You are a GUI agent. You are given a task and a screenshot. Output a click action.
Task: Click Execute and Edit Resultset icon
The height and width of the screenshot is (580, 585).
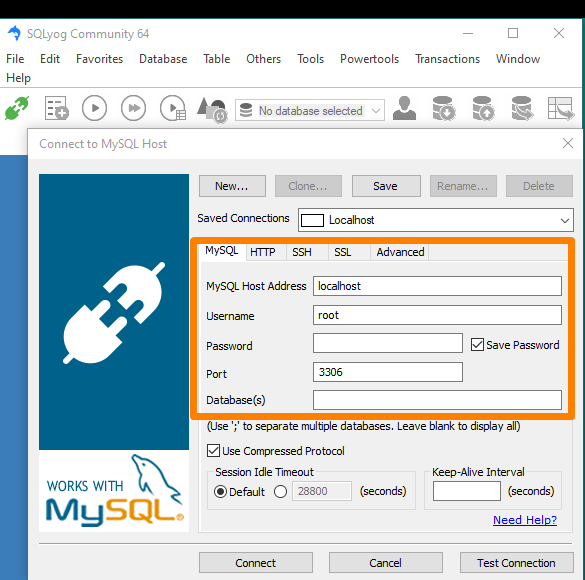(x=173, y=109)
